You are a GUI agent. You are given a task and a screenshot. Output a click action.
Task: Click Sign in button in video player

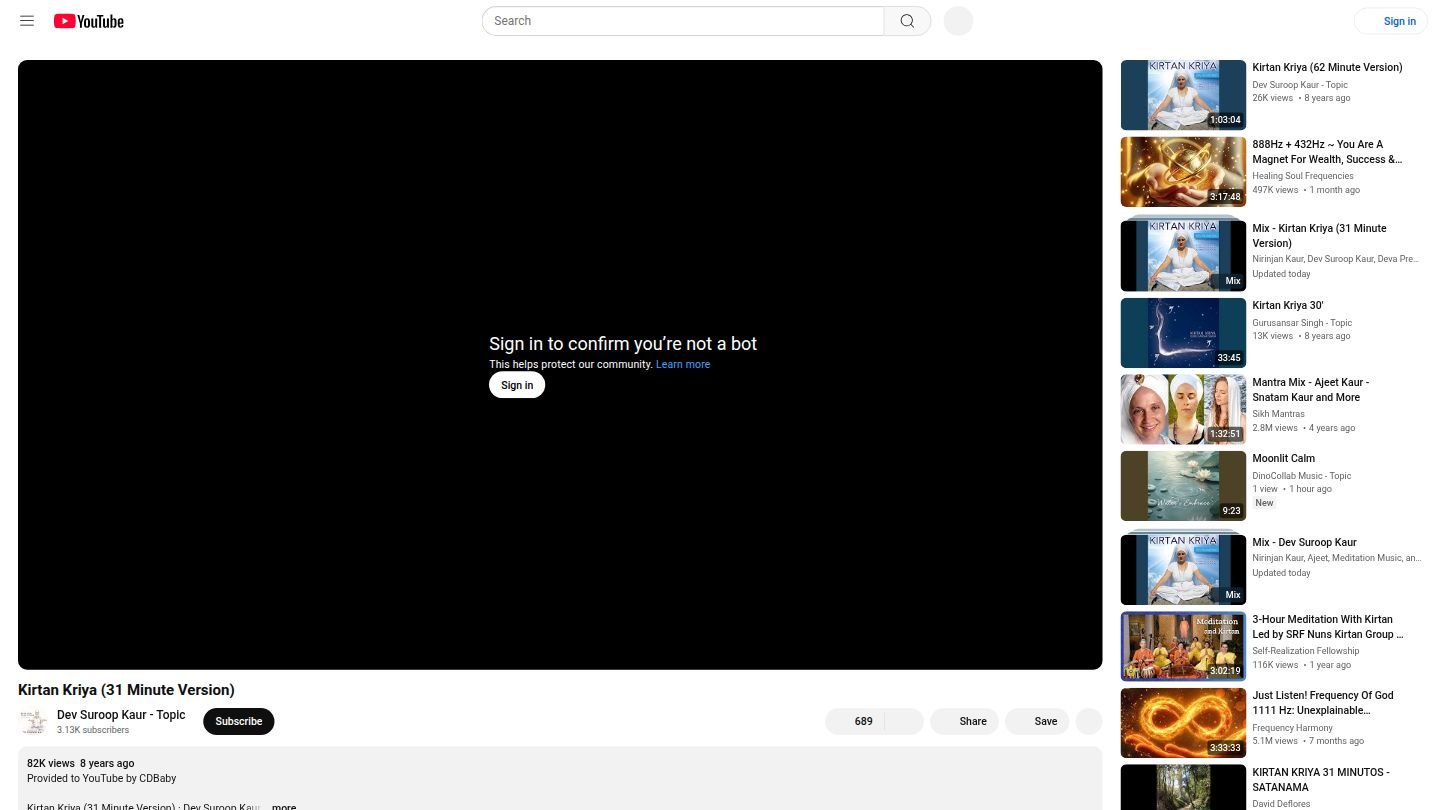517,385
